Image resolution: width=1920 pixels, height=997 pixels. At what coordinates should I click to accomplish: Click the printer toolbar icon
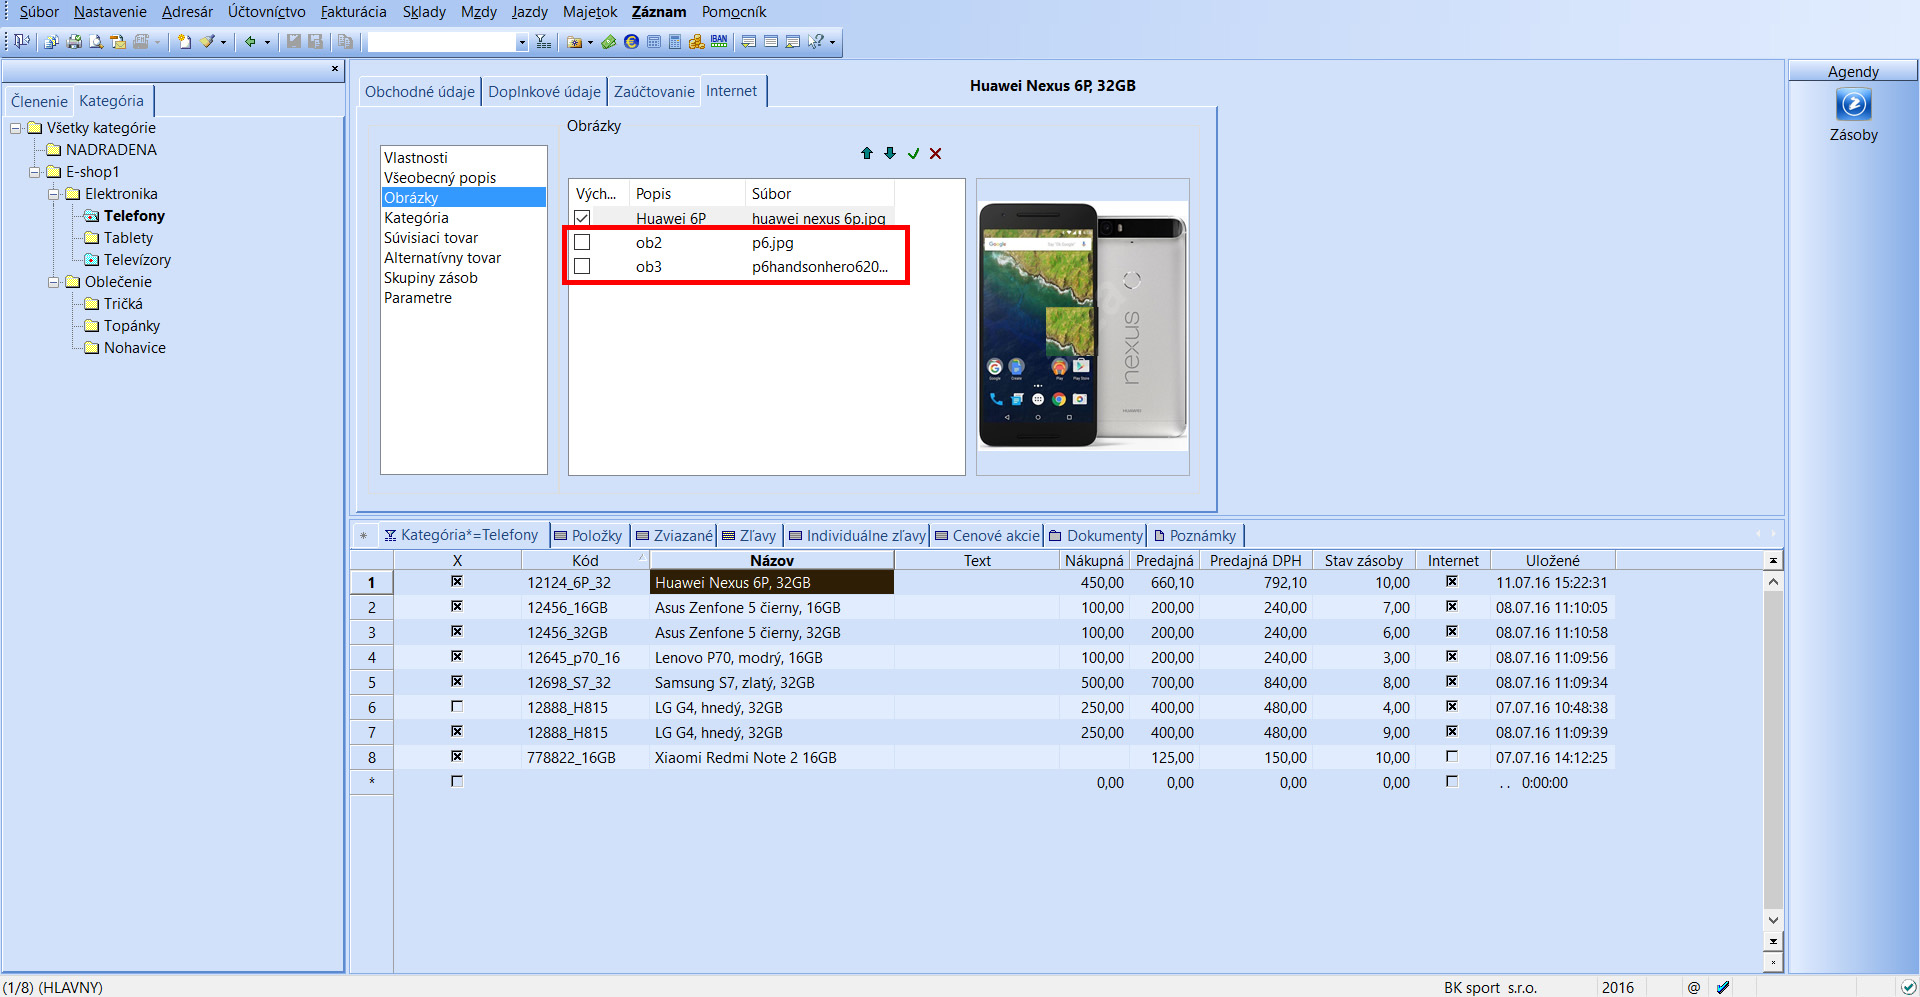point(74,42)
